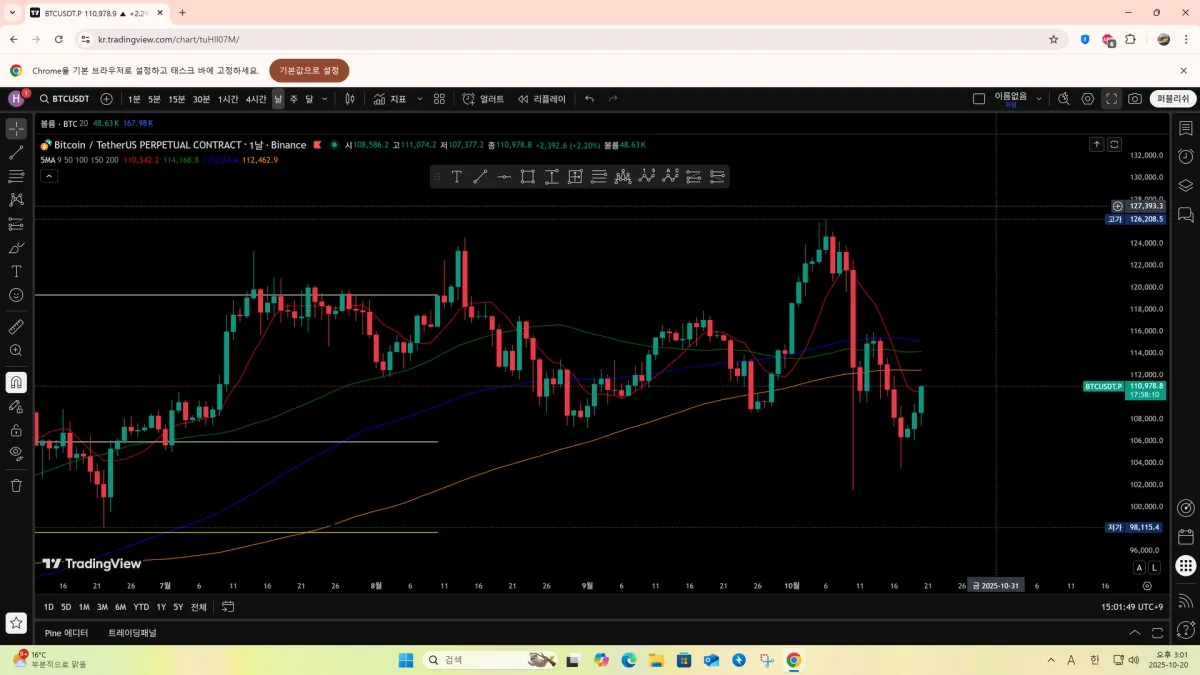The height and width of the screenshot is (675, 1200).
Task: Open the chat bubbles panel icon
Action: click(x=1186, y=214)
